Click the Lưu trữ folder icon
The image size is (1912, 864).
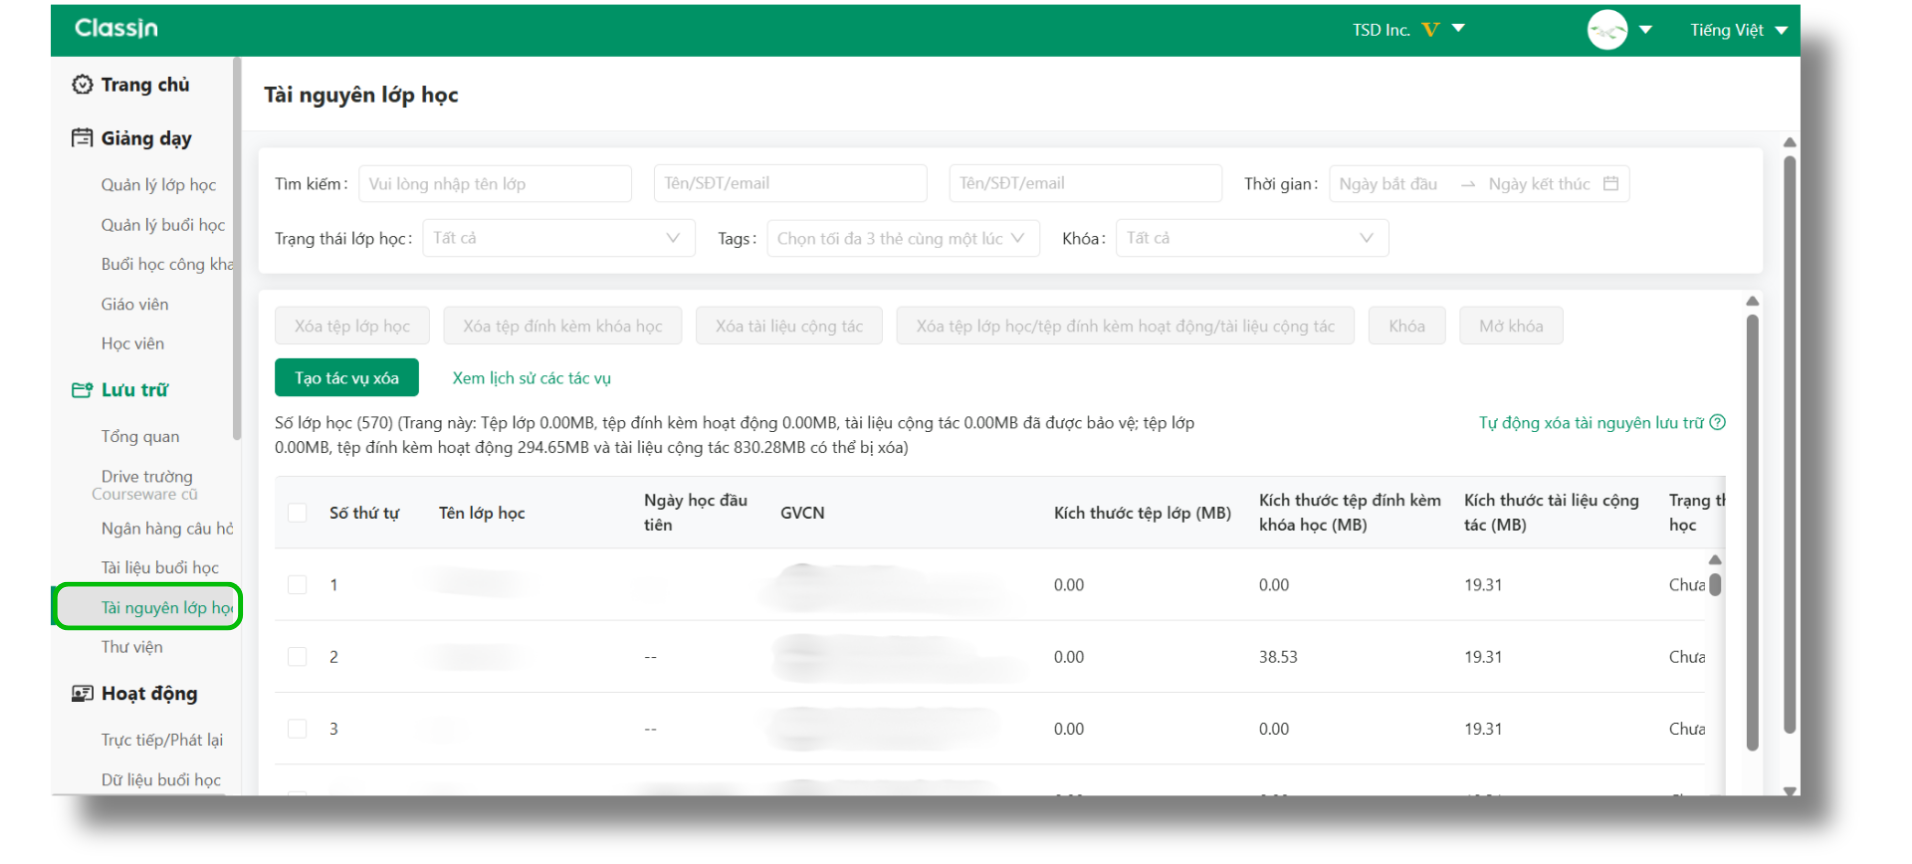(x=82, y=390)
